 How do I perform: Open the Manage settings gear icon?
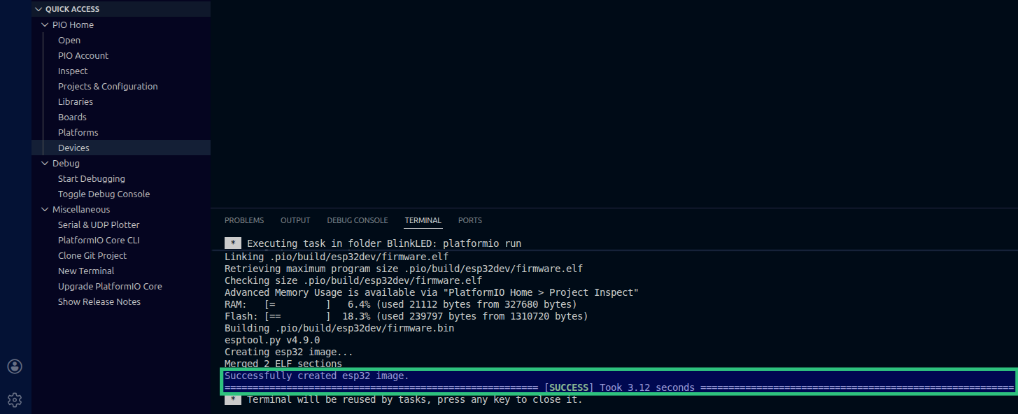click(x=15, y=400)
